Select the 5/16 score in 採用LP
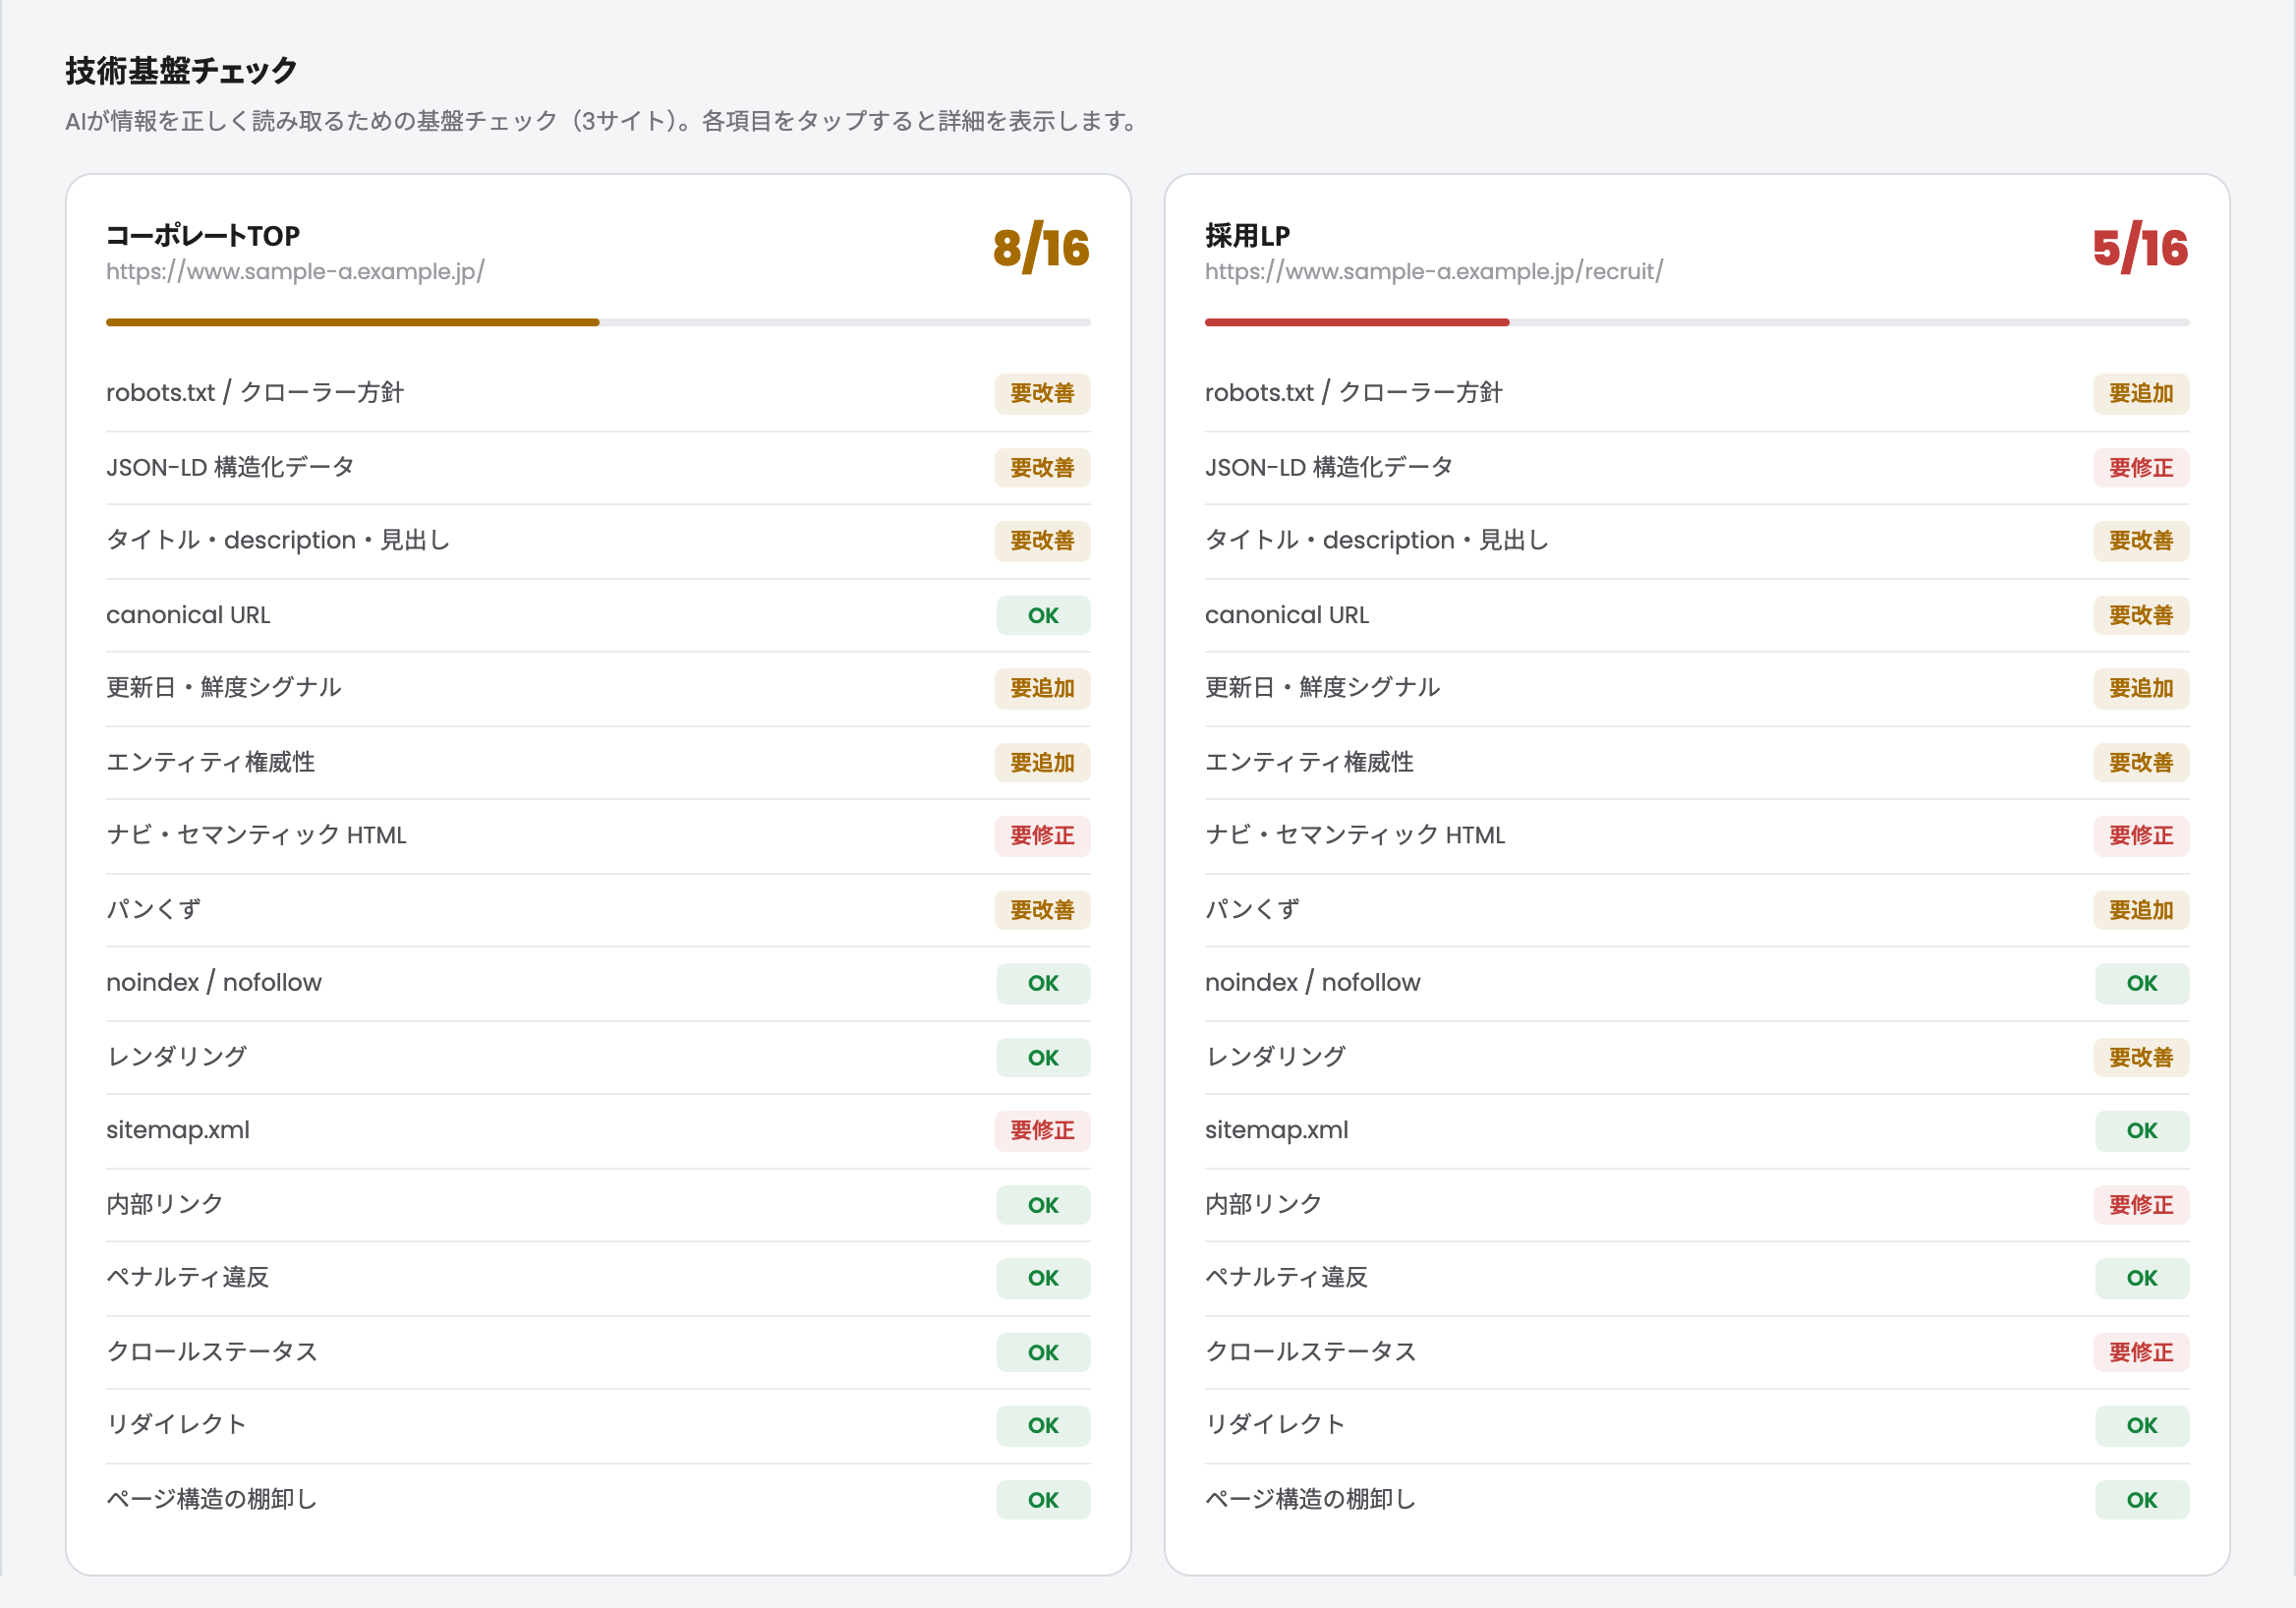2296x1608 pixels. (x=2140, y=248)
